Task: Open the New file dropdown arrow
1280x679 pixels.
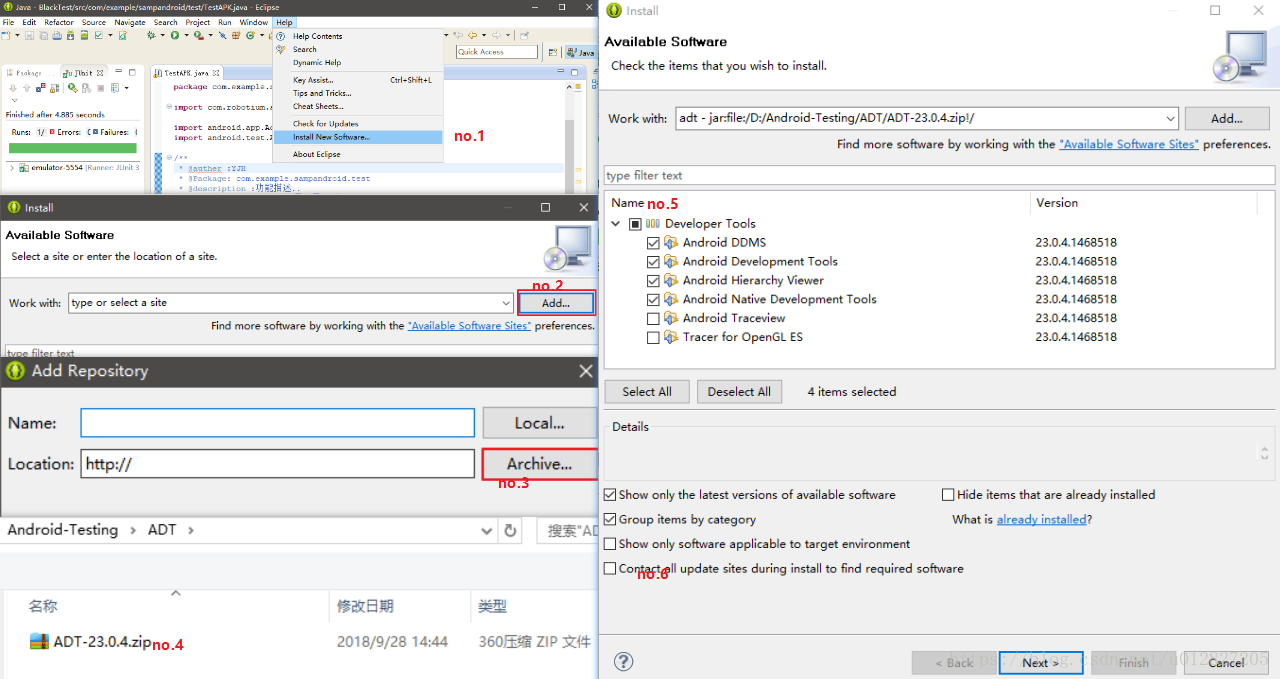Action: 17,35
